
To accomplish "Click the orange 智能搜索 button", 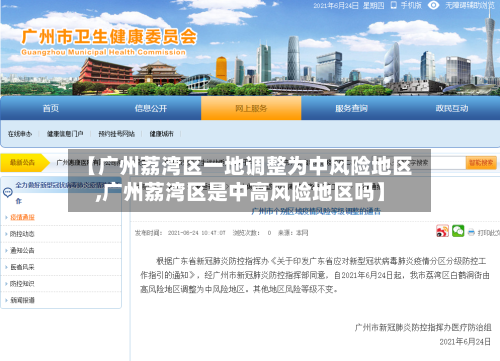I will pos(481,163).
